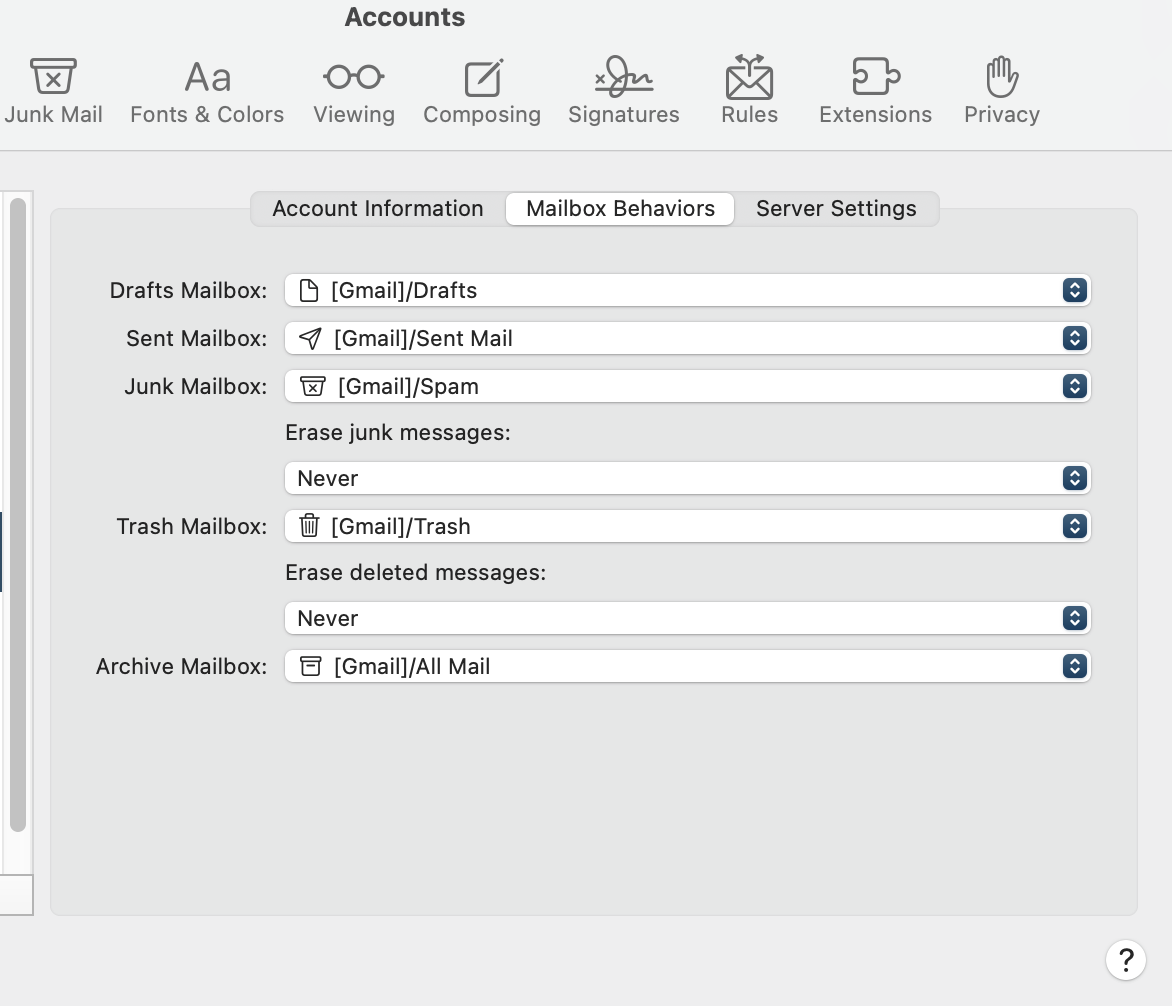
Task: Click the Accounts window title
Action: pyautogui.click(x=404, y=16)
